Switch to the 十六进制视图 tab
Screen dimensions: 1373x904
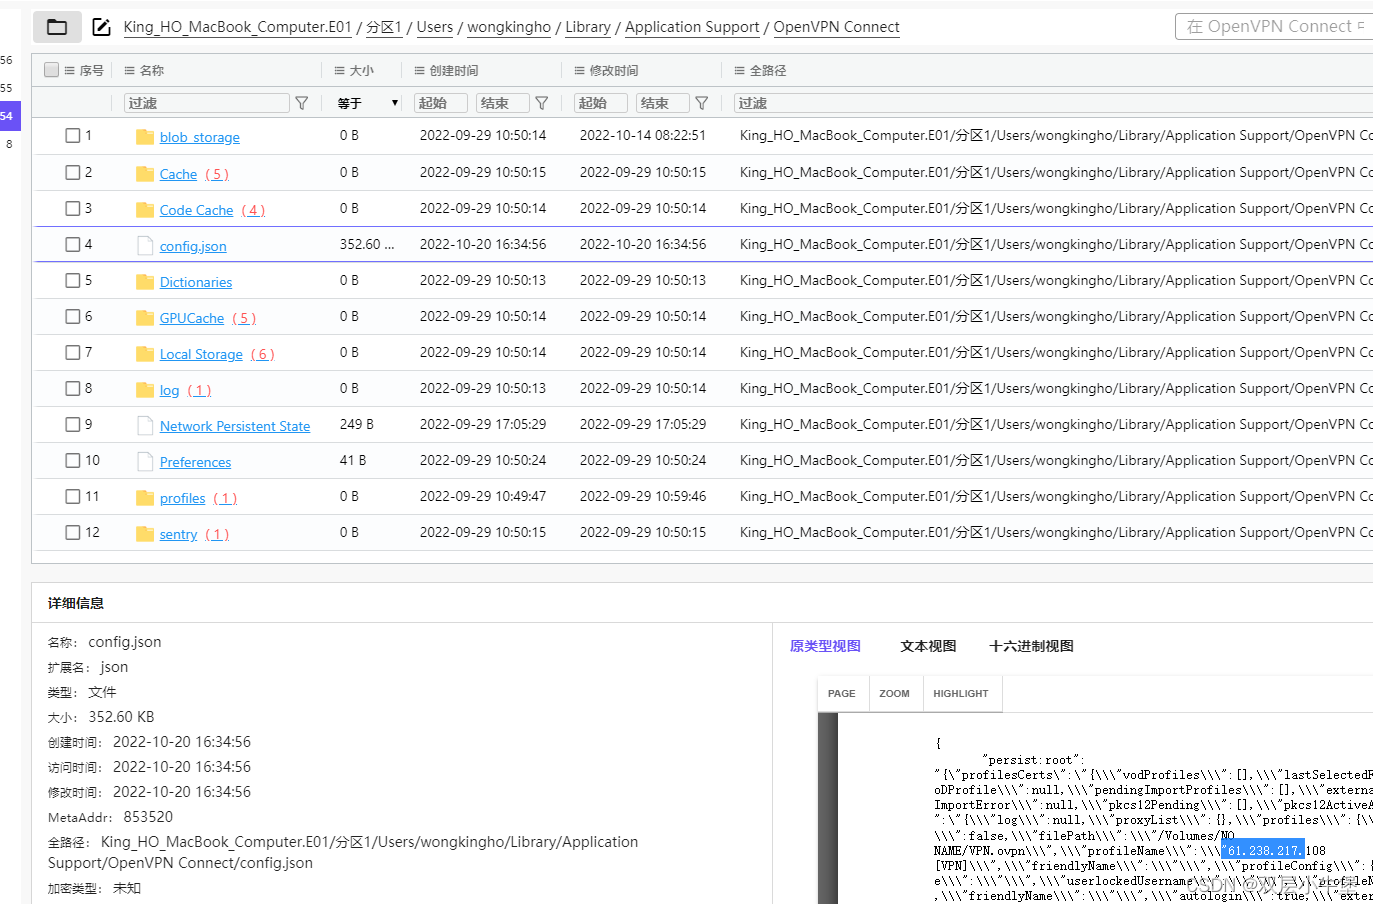[x=1031, y=646]
